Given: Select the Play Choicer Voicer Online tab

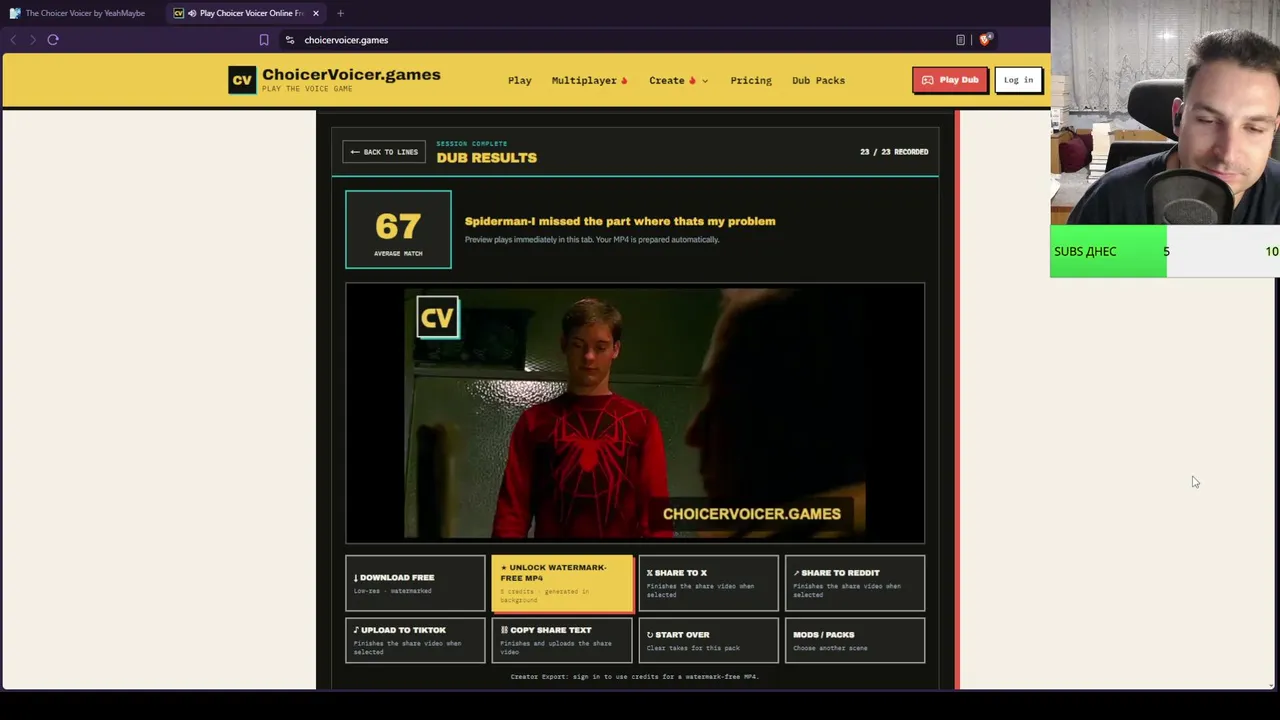Looking at the screenshot, I should (x=246, y=13).
